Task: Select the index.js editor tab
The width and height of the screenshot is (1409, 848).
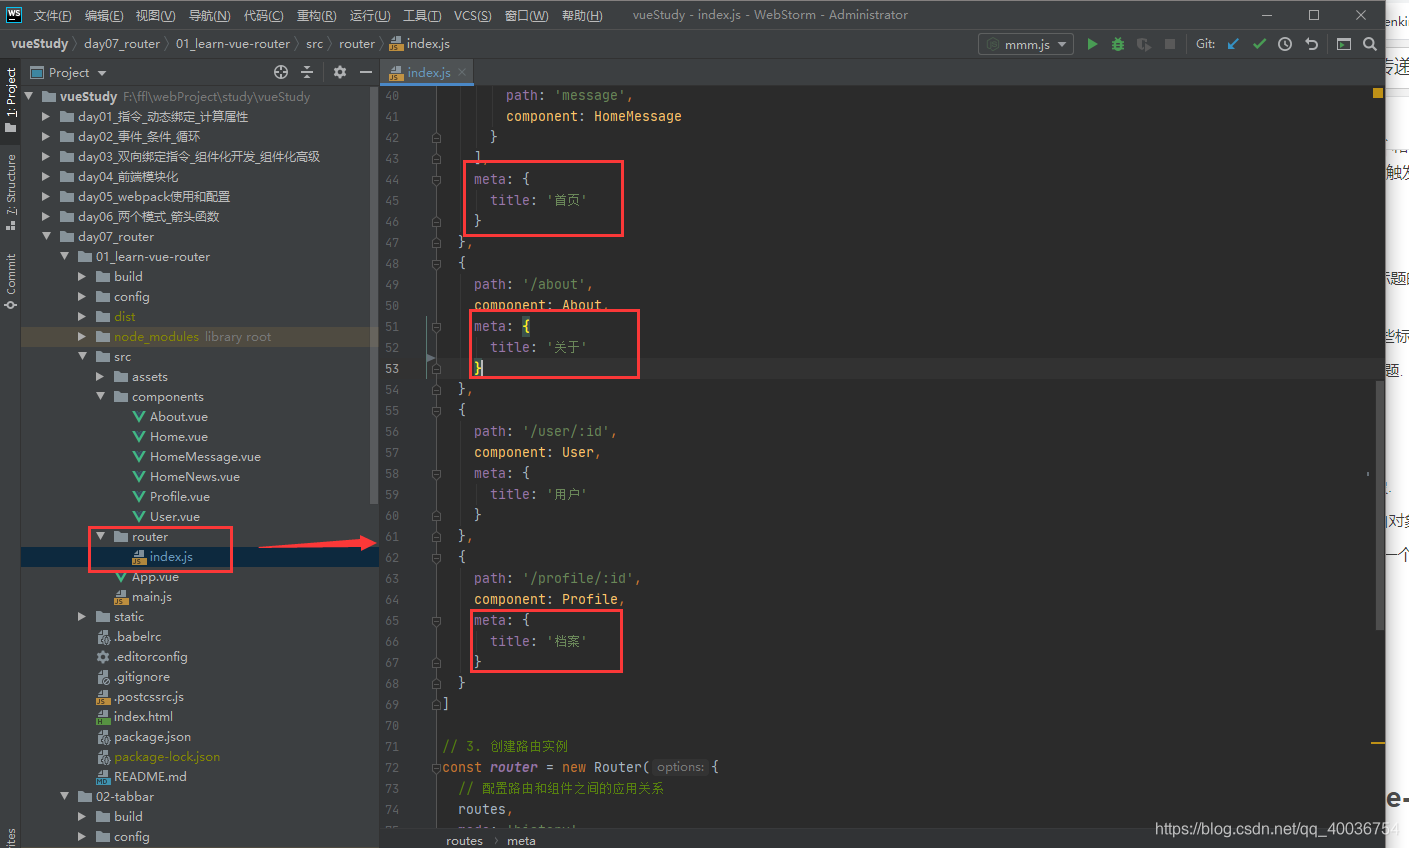Action: [428, 72]
